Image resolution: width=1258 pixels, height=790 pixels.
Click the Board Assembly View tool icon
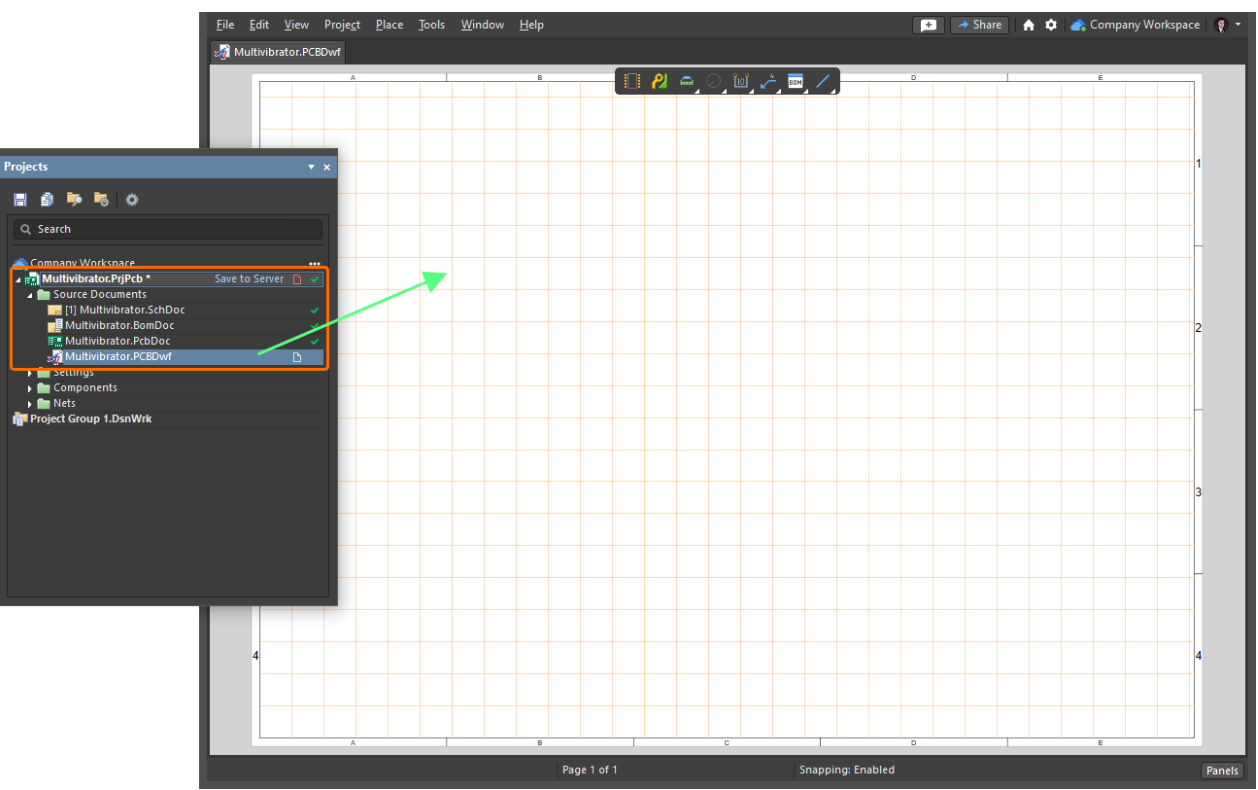632,82
